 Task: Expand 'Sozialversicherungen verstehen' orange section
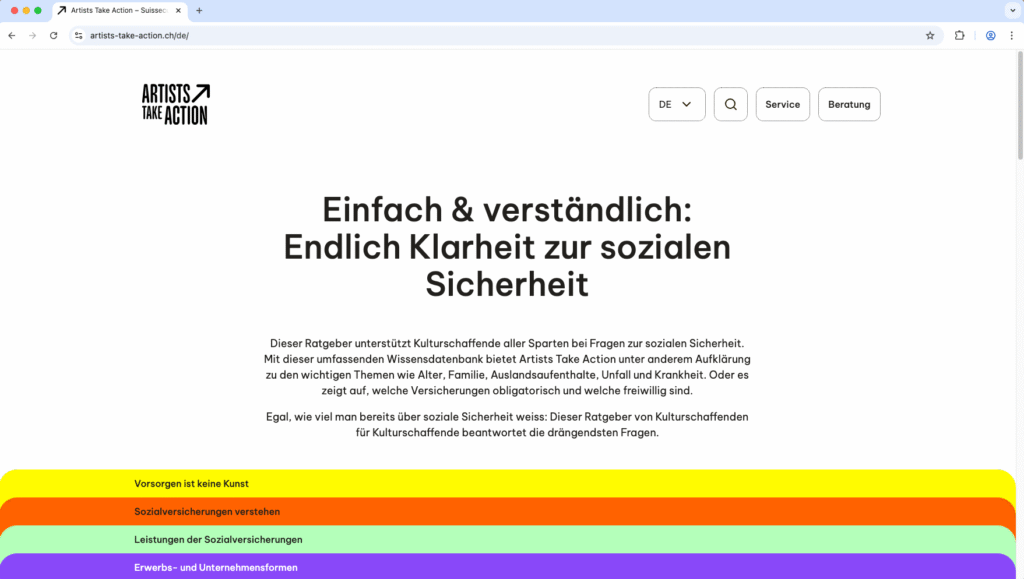tap(207, 511)
